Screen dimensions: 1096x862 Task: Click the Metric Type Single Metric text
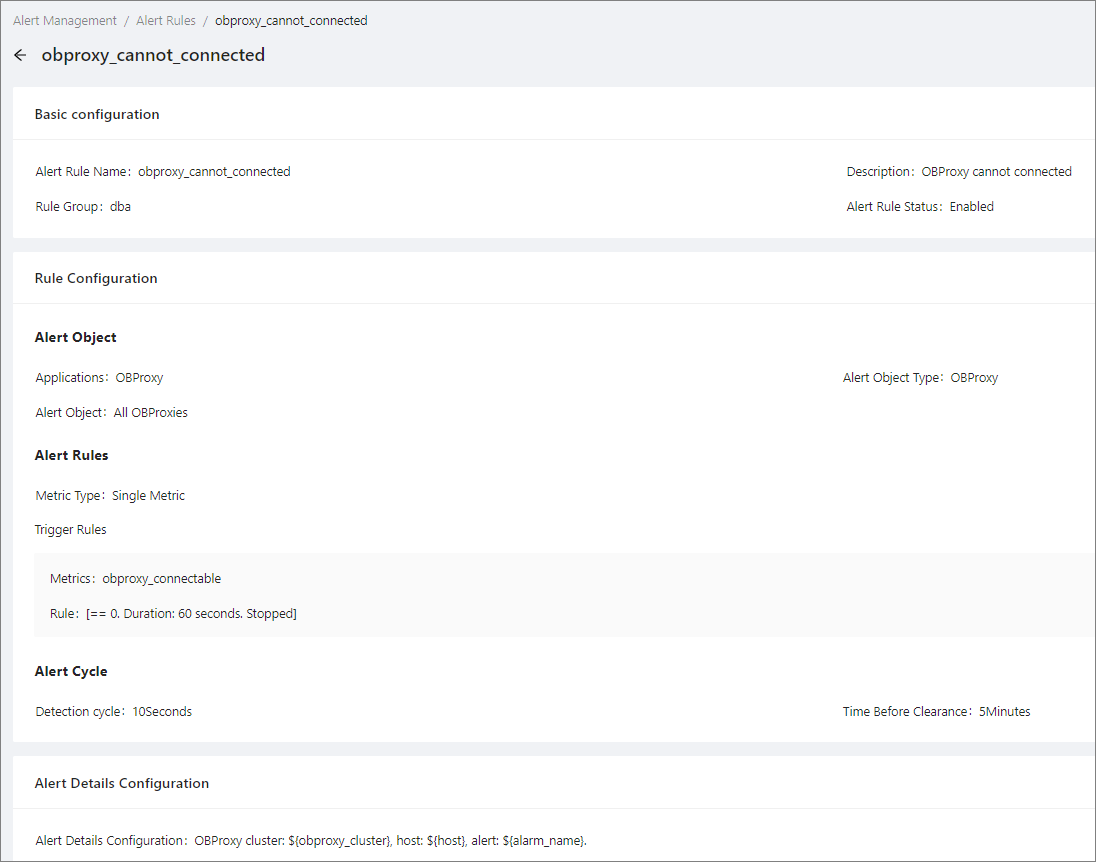click(x=148, y=496)
